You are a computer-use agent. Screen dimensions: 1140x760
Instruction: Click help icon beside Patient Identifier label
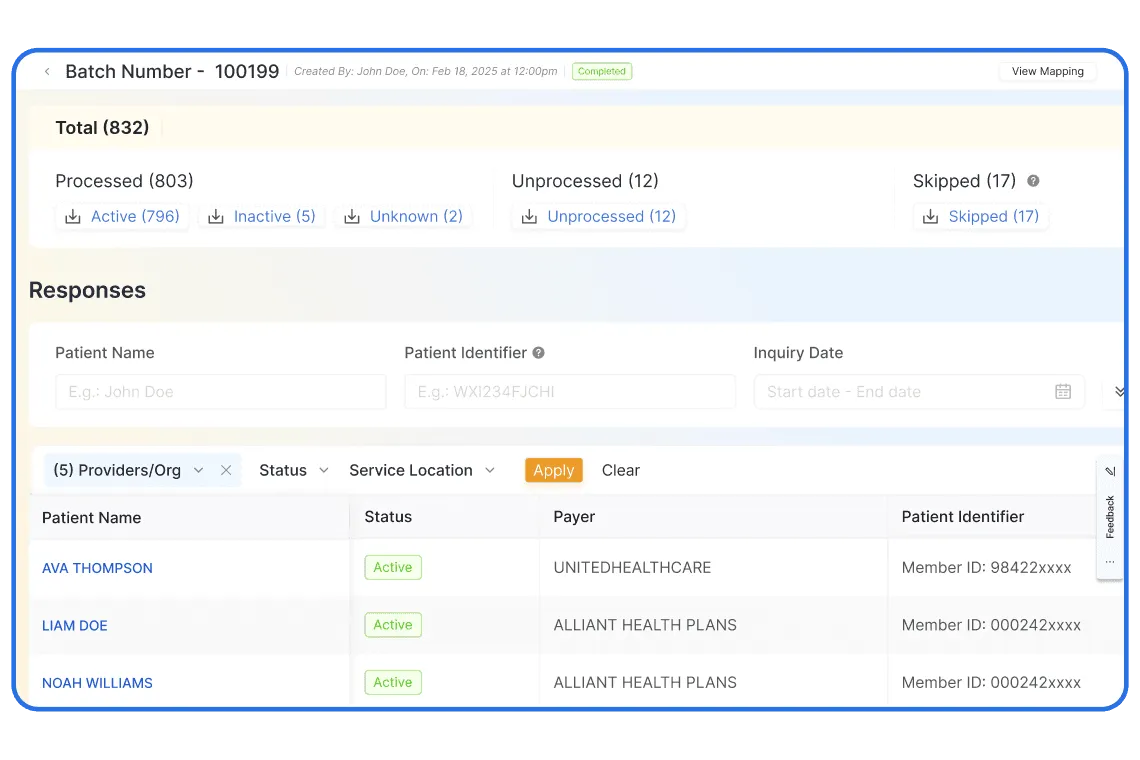538,353
